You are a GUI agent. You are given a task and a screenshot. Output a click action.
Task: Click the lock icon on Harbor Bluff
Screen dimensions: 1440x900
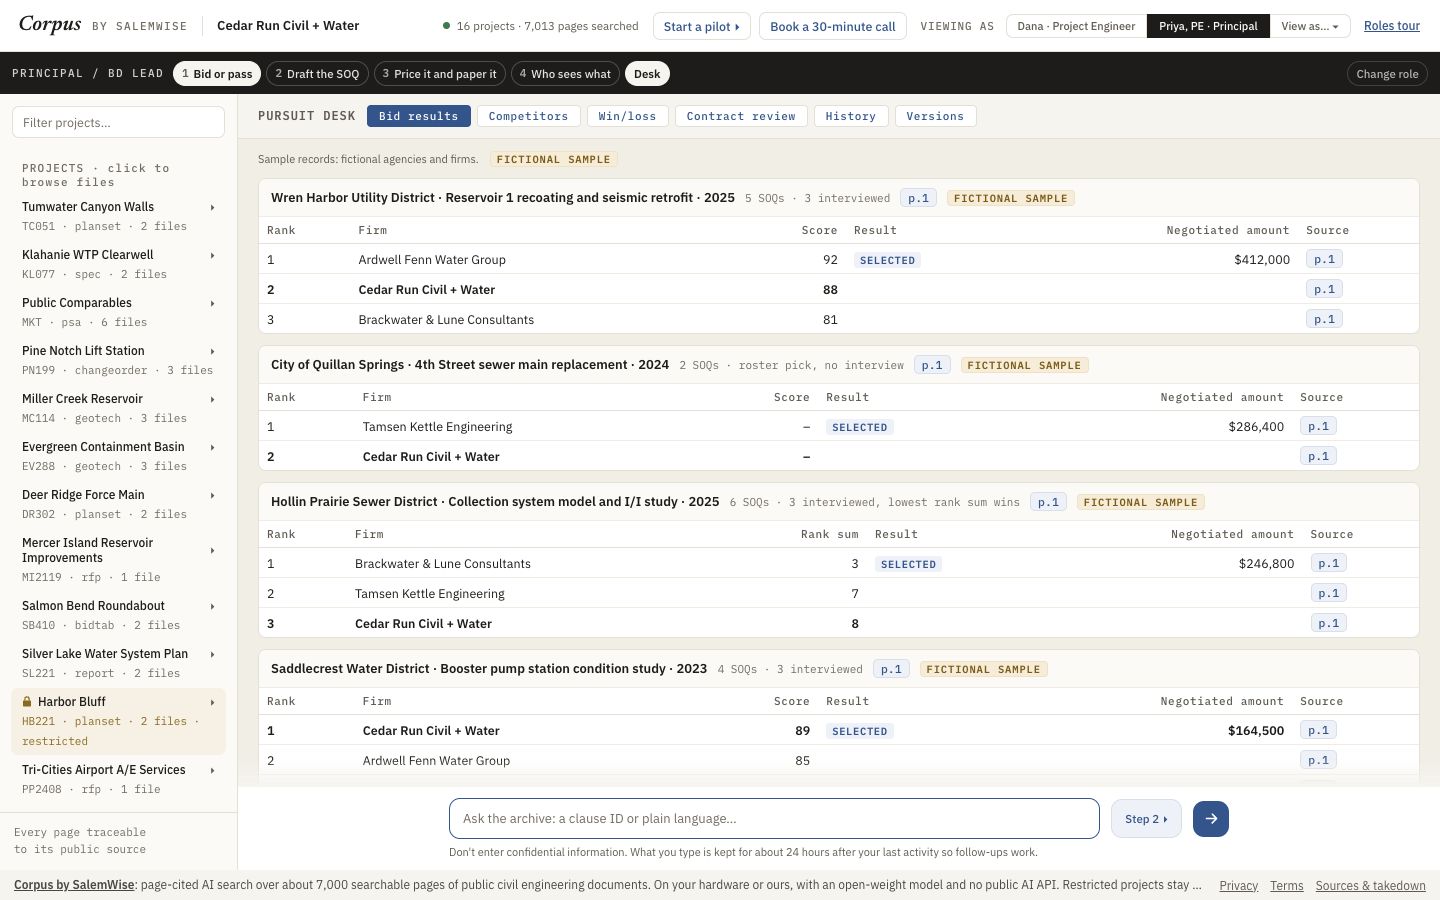click(x=27, y=702)
